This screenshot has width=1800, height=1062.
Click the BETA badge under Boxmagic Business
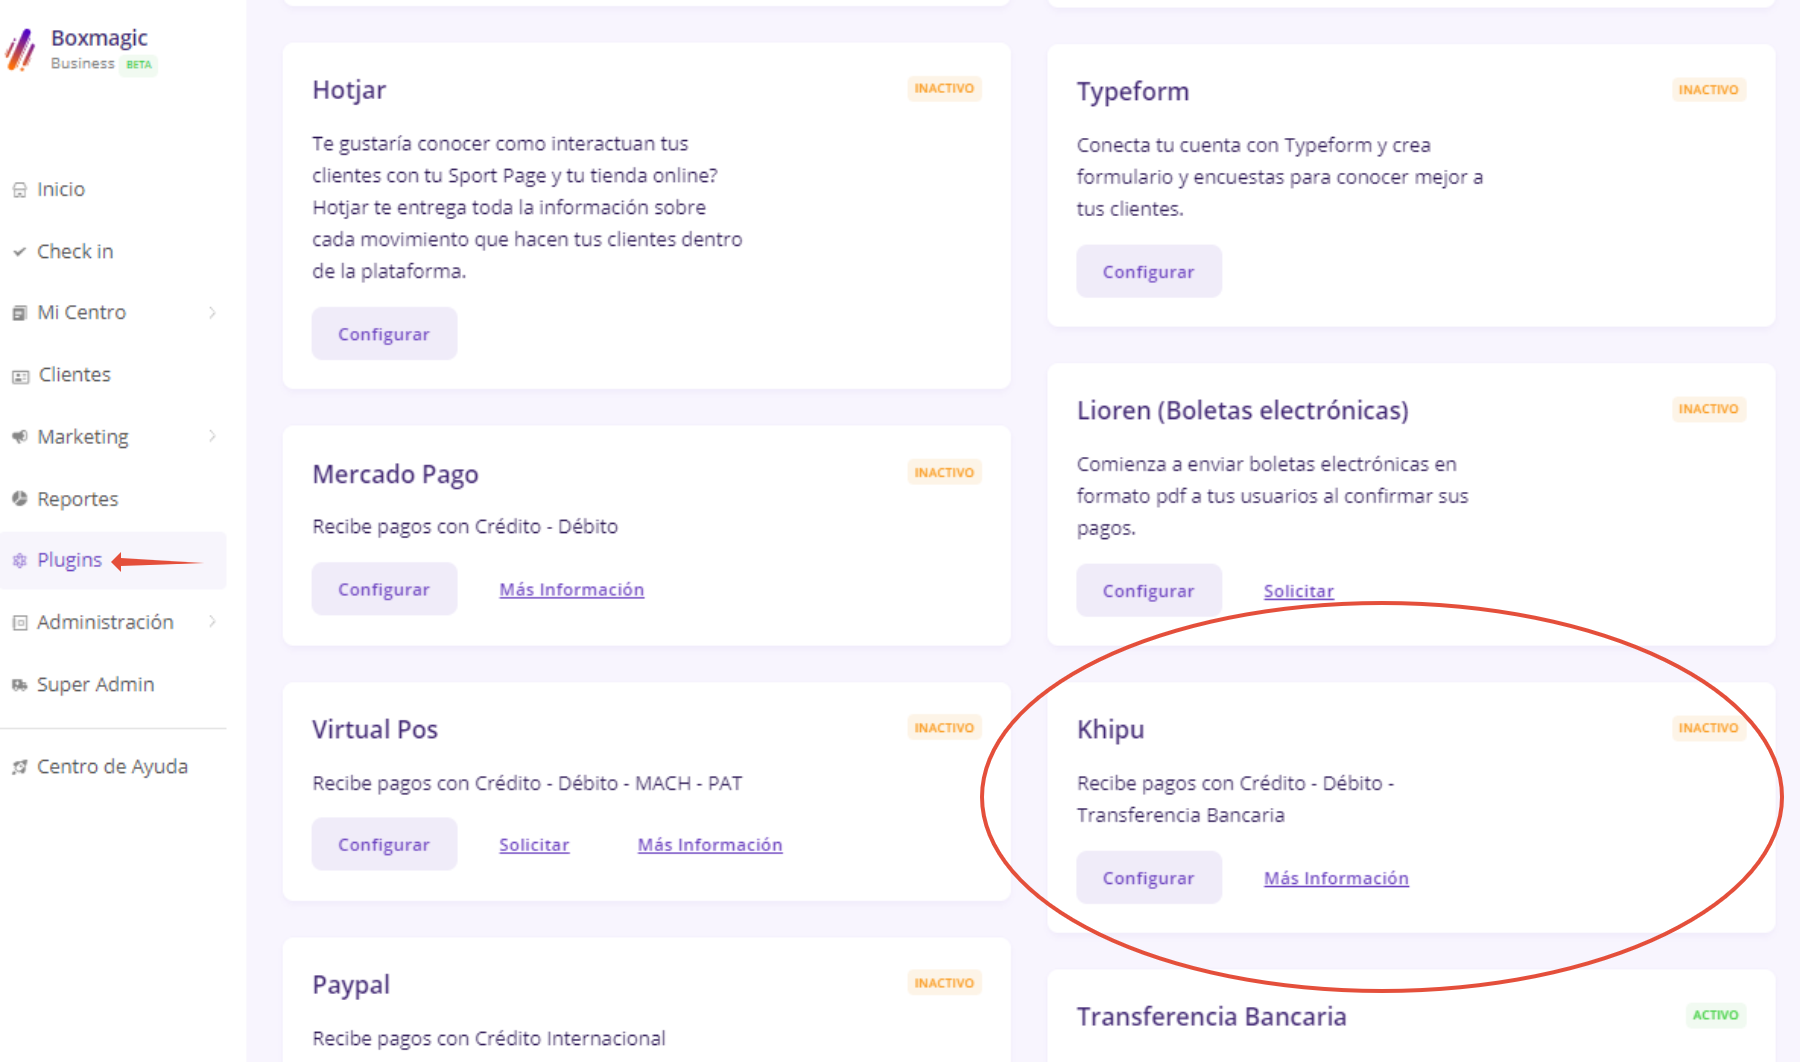pyautogui.click(x=138, y=64)
